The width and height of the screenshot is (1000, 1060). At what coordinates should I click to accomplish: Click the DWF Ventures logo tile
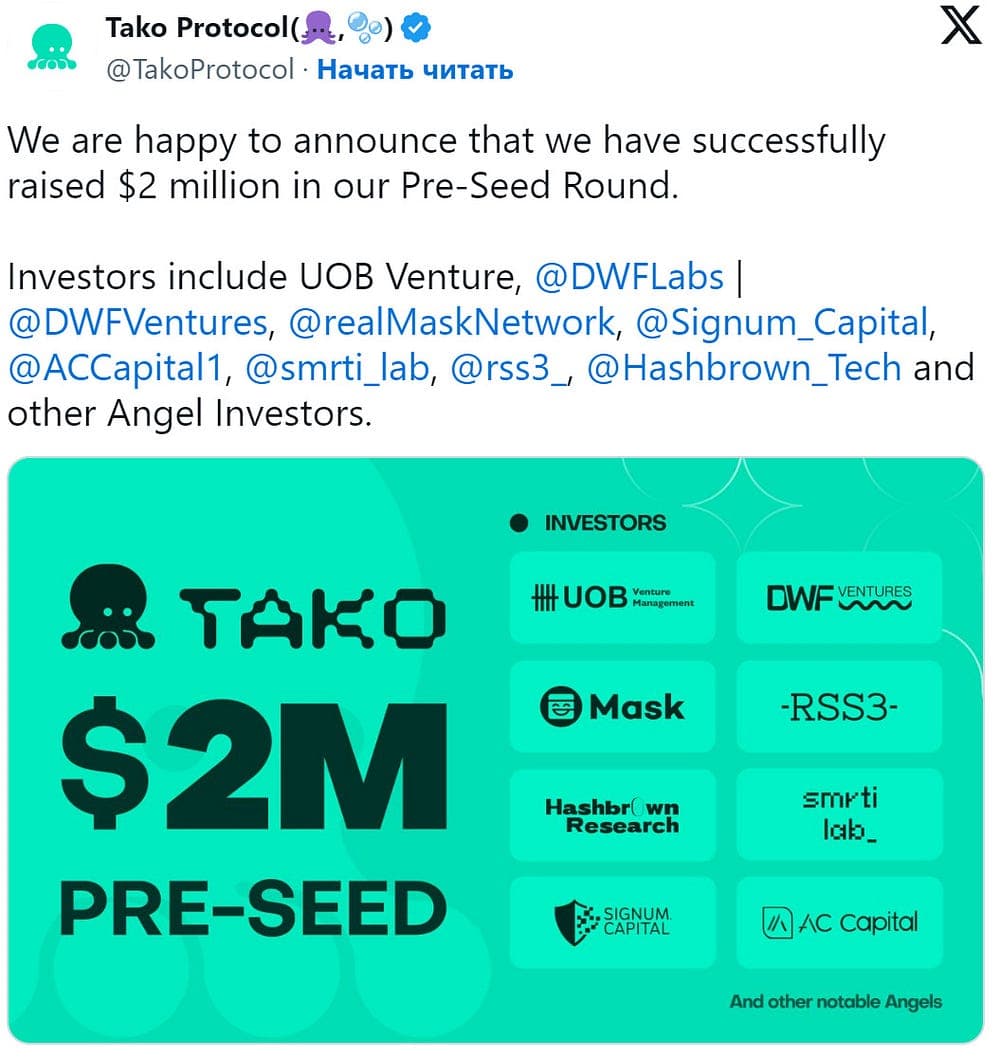pos(839,598)
